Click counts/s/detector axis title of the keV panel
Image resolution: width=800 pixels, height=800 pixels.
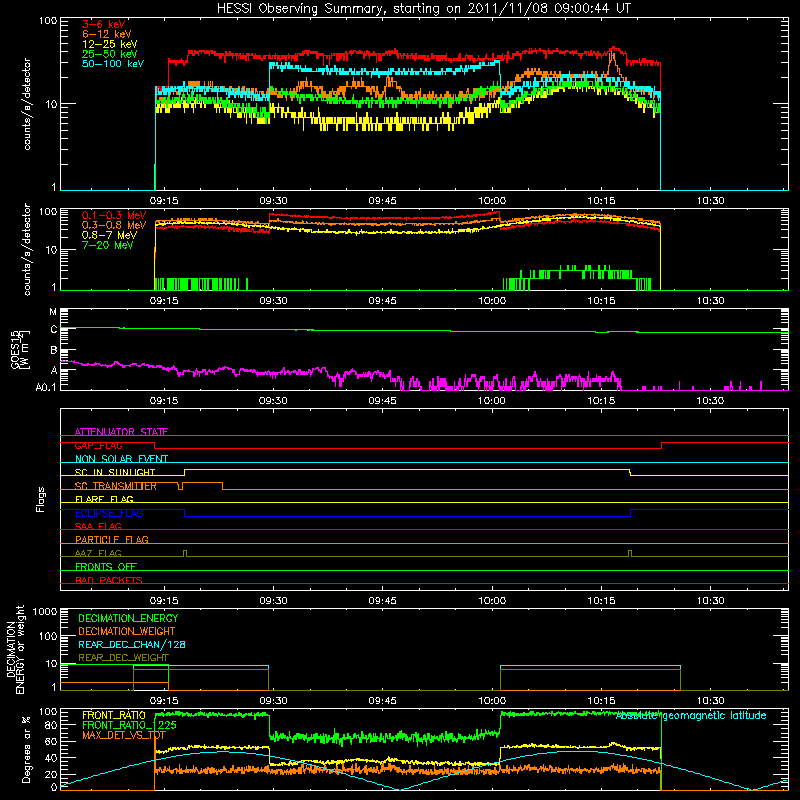27,104
